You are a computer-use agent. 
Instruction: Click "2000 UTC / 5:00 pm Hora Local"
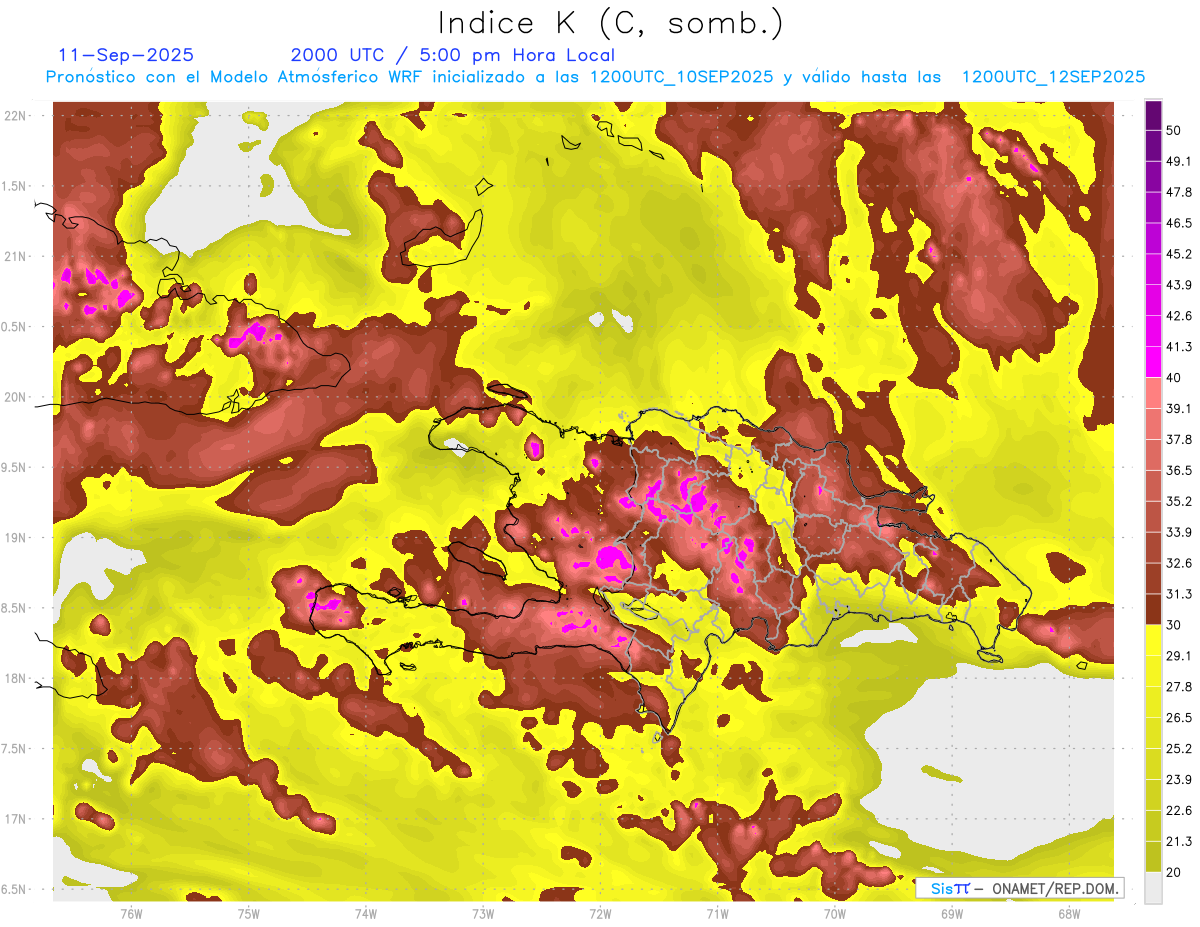click(x=453, y=55)
